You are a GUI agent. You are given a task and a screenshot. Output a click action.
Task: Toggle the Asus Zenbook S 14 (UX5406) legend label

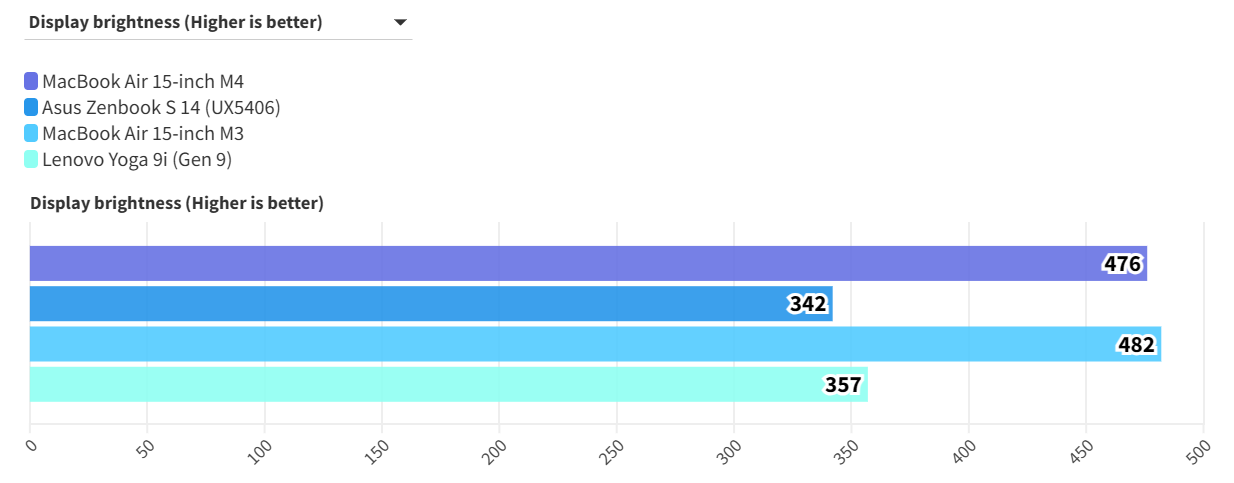click(161, 108)
